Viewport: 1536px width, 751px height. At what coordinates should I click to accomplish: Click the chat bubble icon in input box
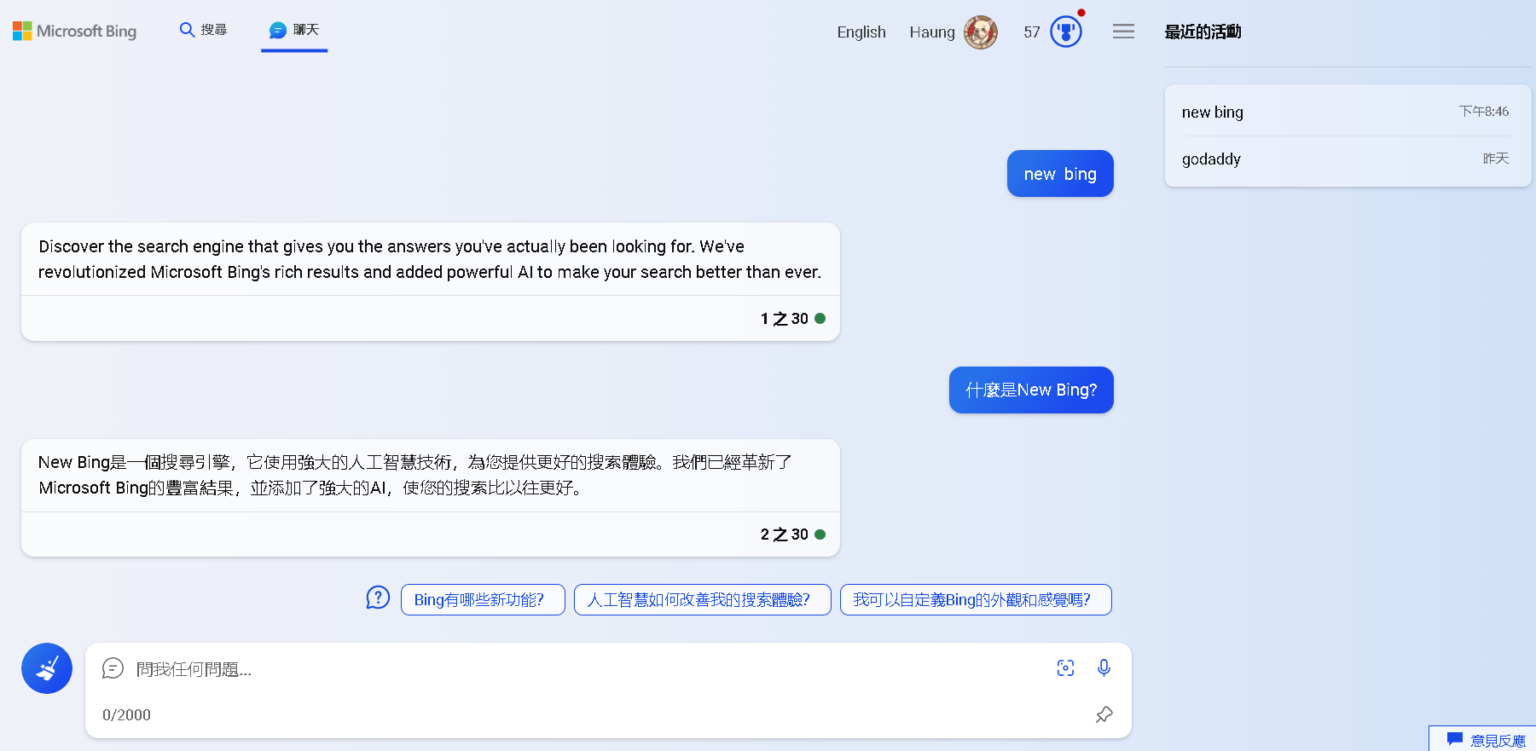click(112, 668)
